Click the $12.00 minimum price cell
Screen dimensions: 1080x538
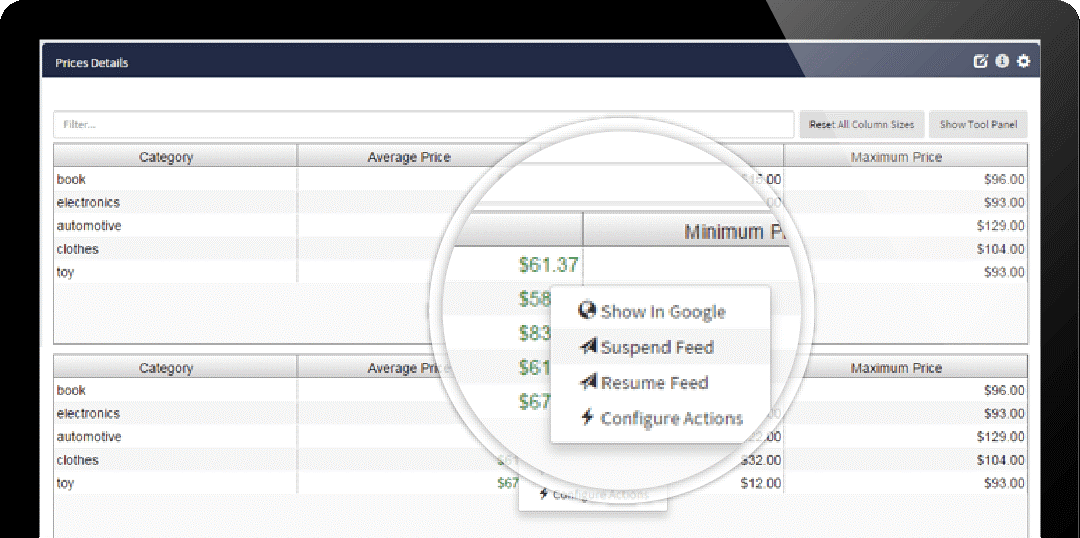[x=761, y=483]
